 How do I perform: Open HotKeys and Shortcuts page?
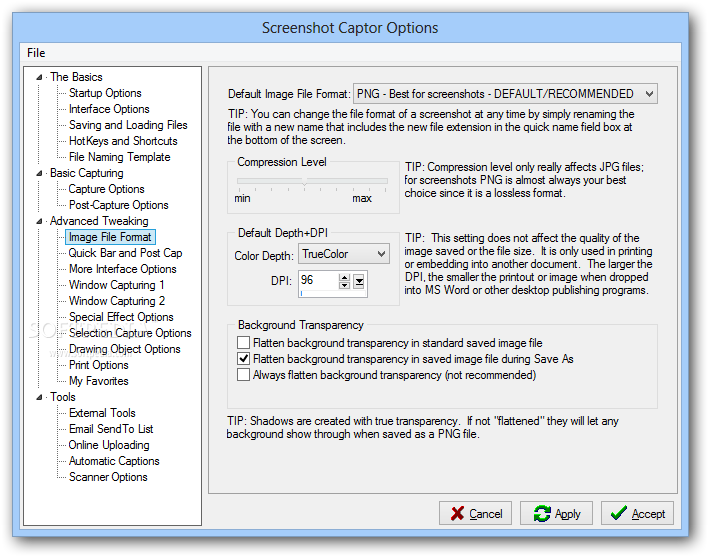click(x=123, y=141)
